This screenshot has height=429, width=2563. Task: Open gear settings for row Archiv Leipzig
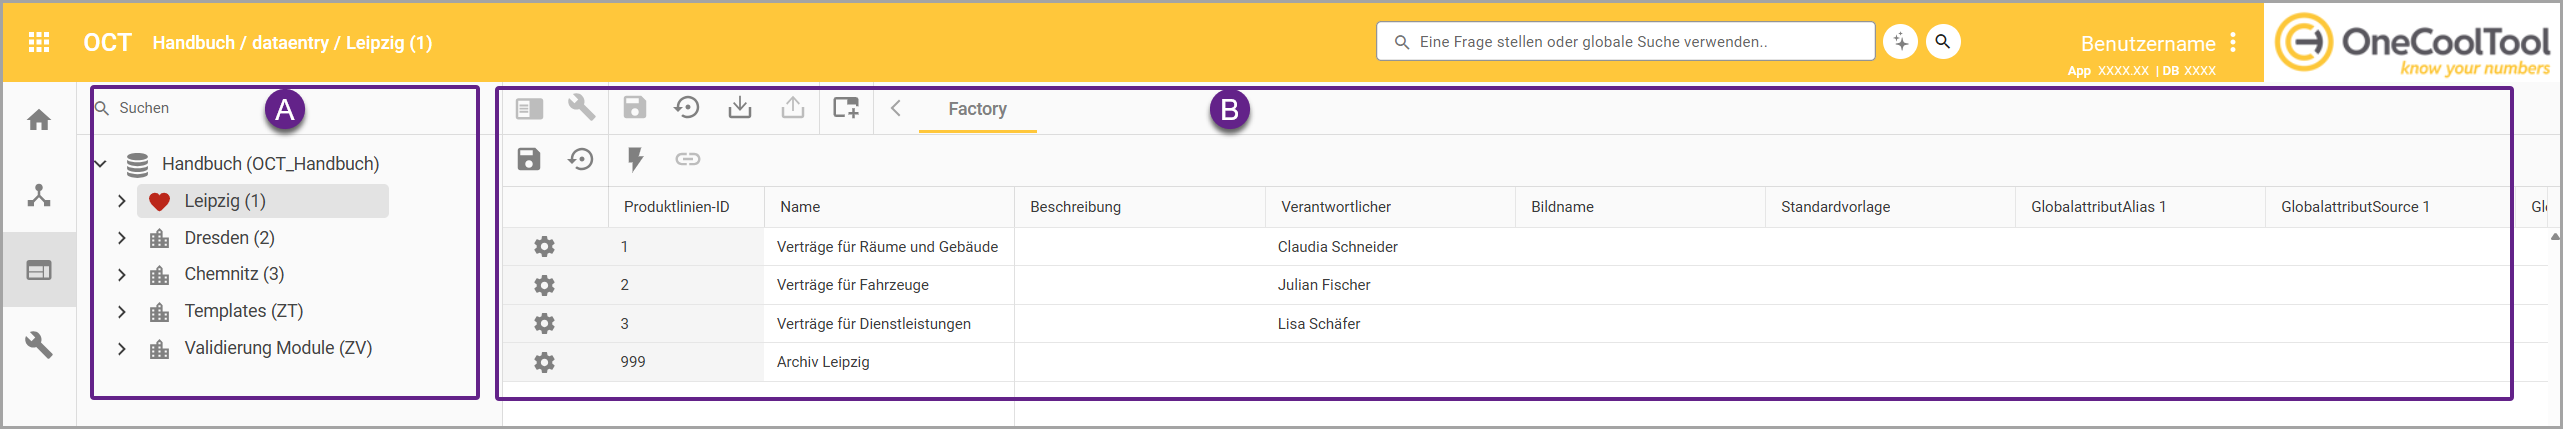point(544,362)
